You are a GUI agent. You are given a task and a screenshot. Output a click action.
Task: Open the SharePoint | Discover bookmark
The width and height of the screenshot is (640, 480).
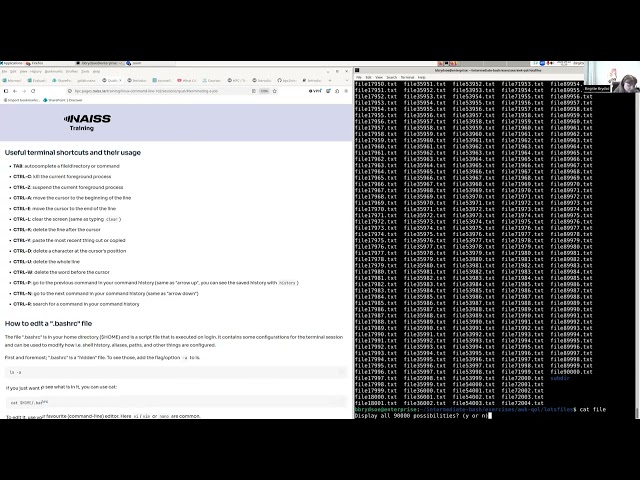click(63, 100)
